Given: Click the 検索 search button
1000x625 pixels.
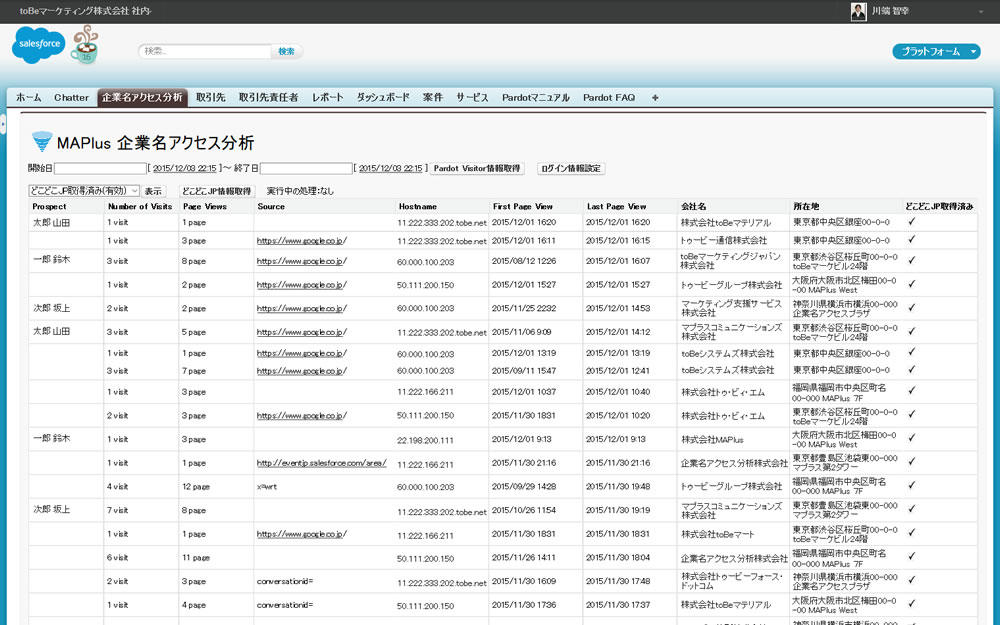Looking at the screenshot, I should click(286, 52).
